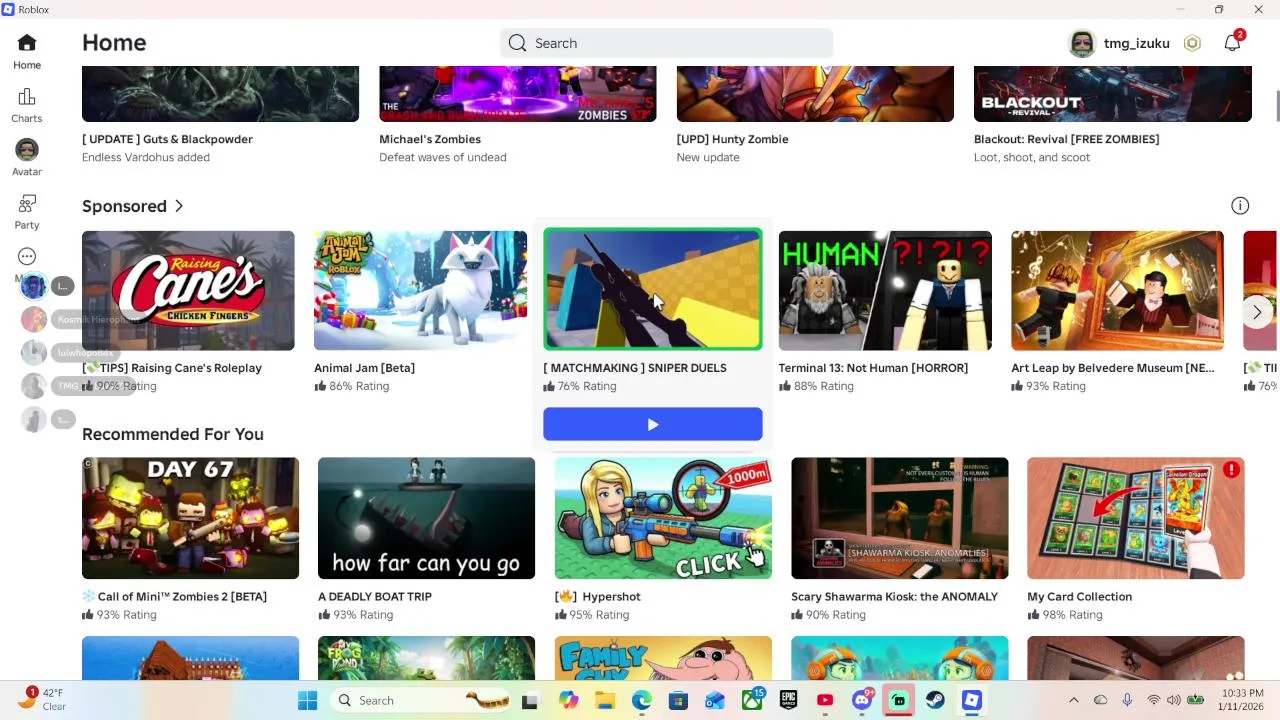Open Terminal 13: Not Human title

click(873, 368)
